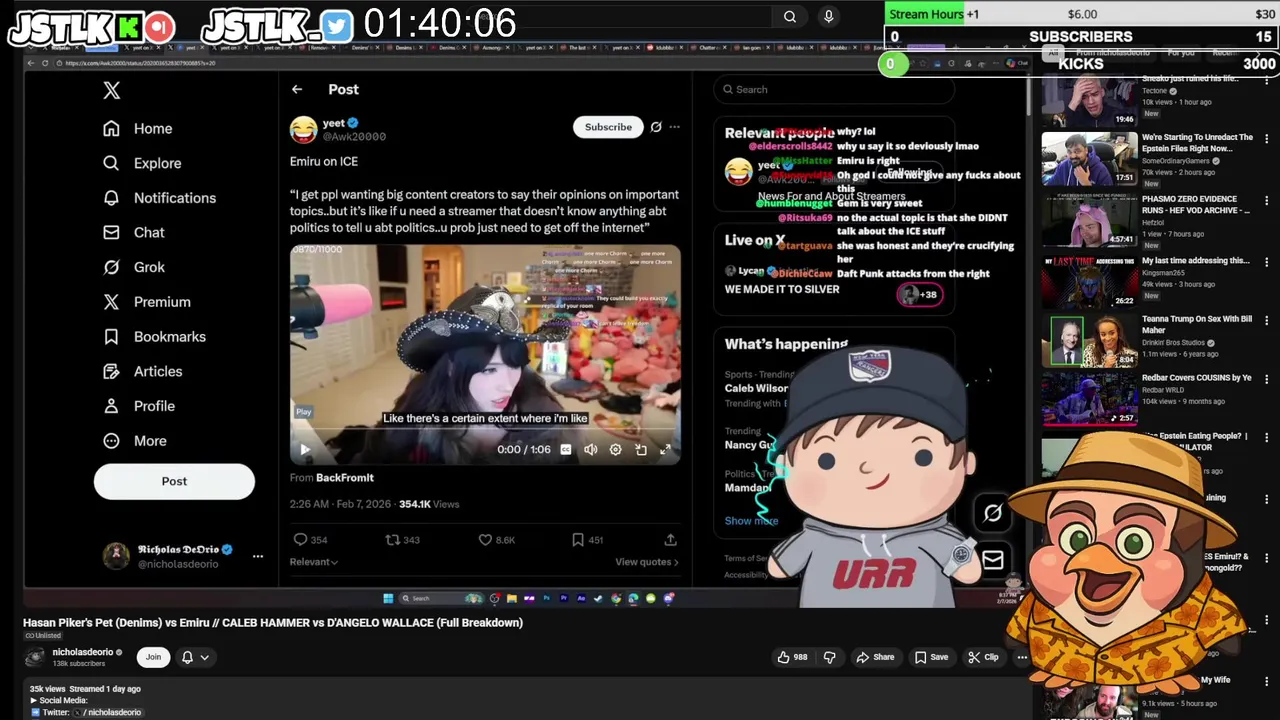The width and height of the screenshot is (1280, 720).
Task: Open BackFromIt source link
Action: coord(345,478)
